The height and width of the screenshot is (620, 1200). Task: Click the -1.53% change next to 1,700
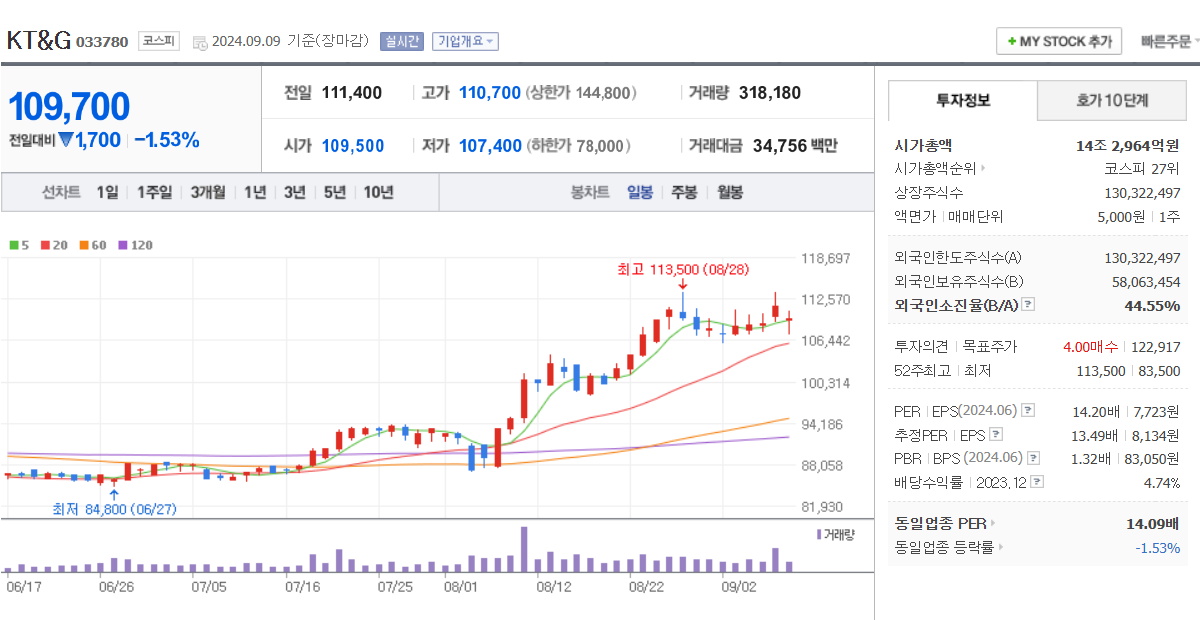167,140
